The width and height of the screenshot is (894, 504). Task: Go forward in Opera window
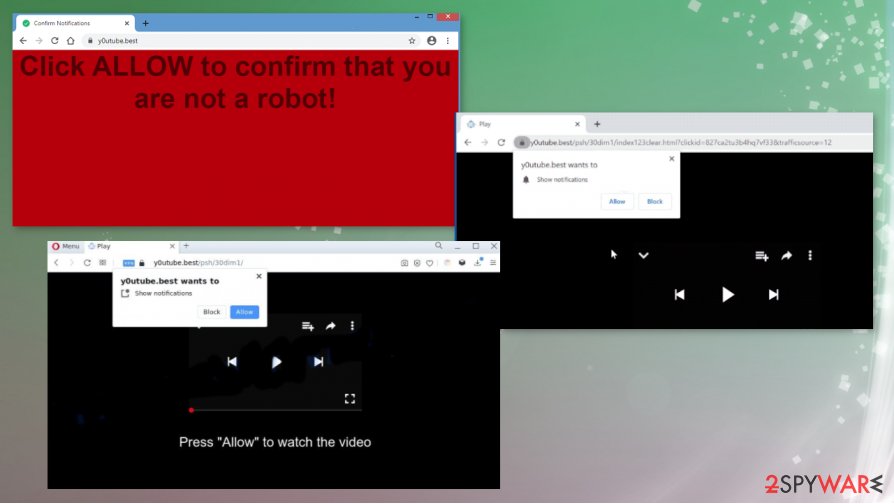pyautogui.click(x=71, y=263)
